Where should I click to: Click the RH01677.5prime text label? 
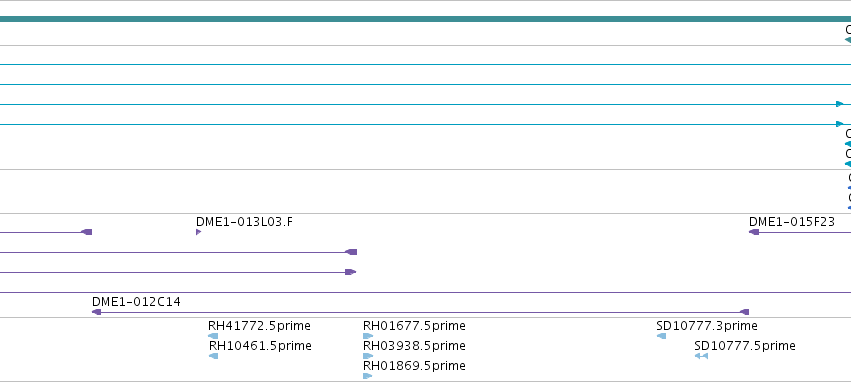pos(414,326)
